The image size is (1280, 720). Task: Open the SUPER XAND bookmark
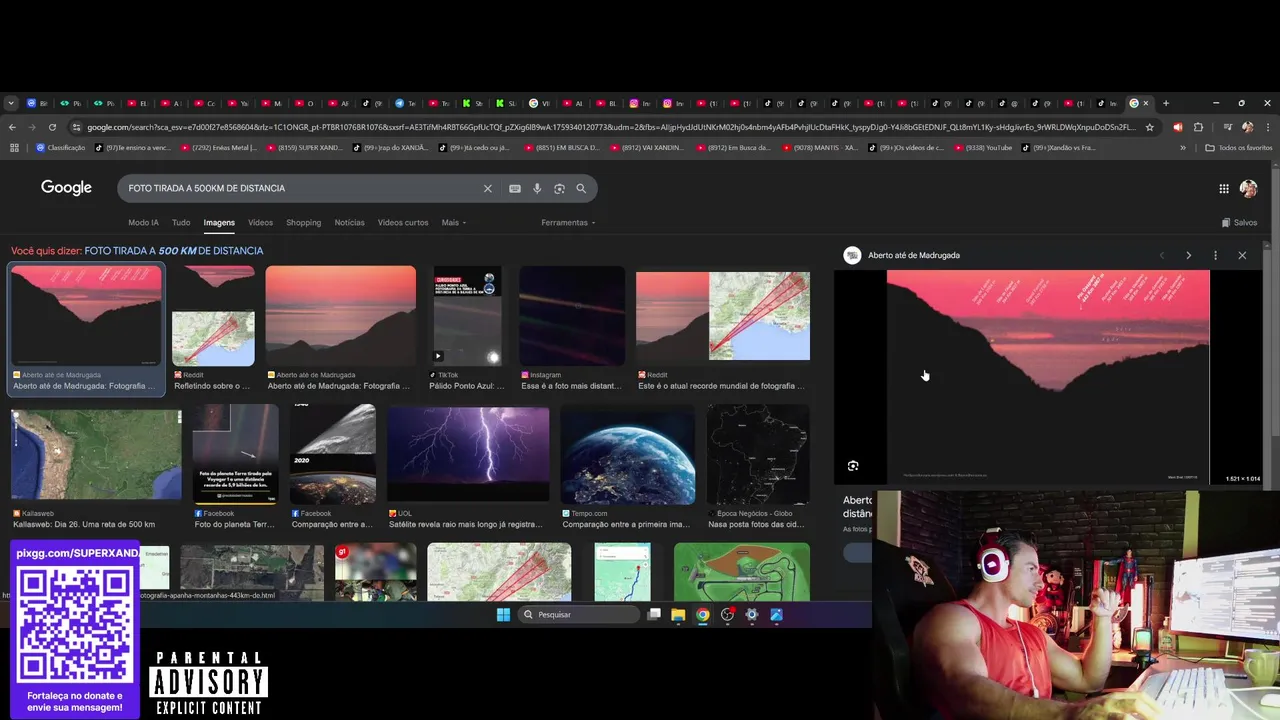click(x=303, y=148)
